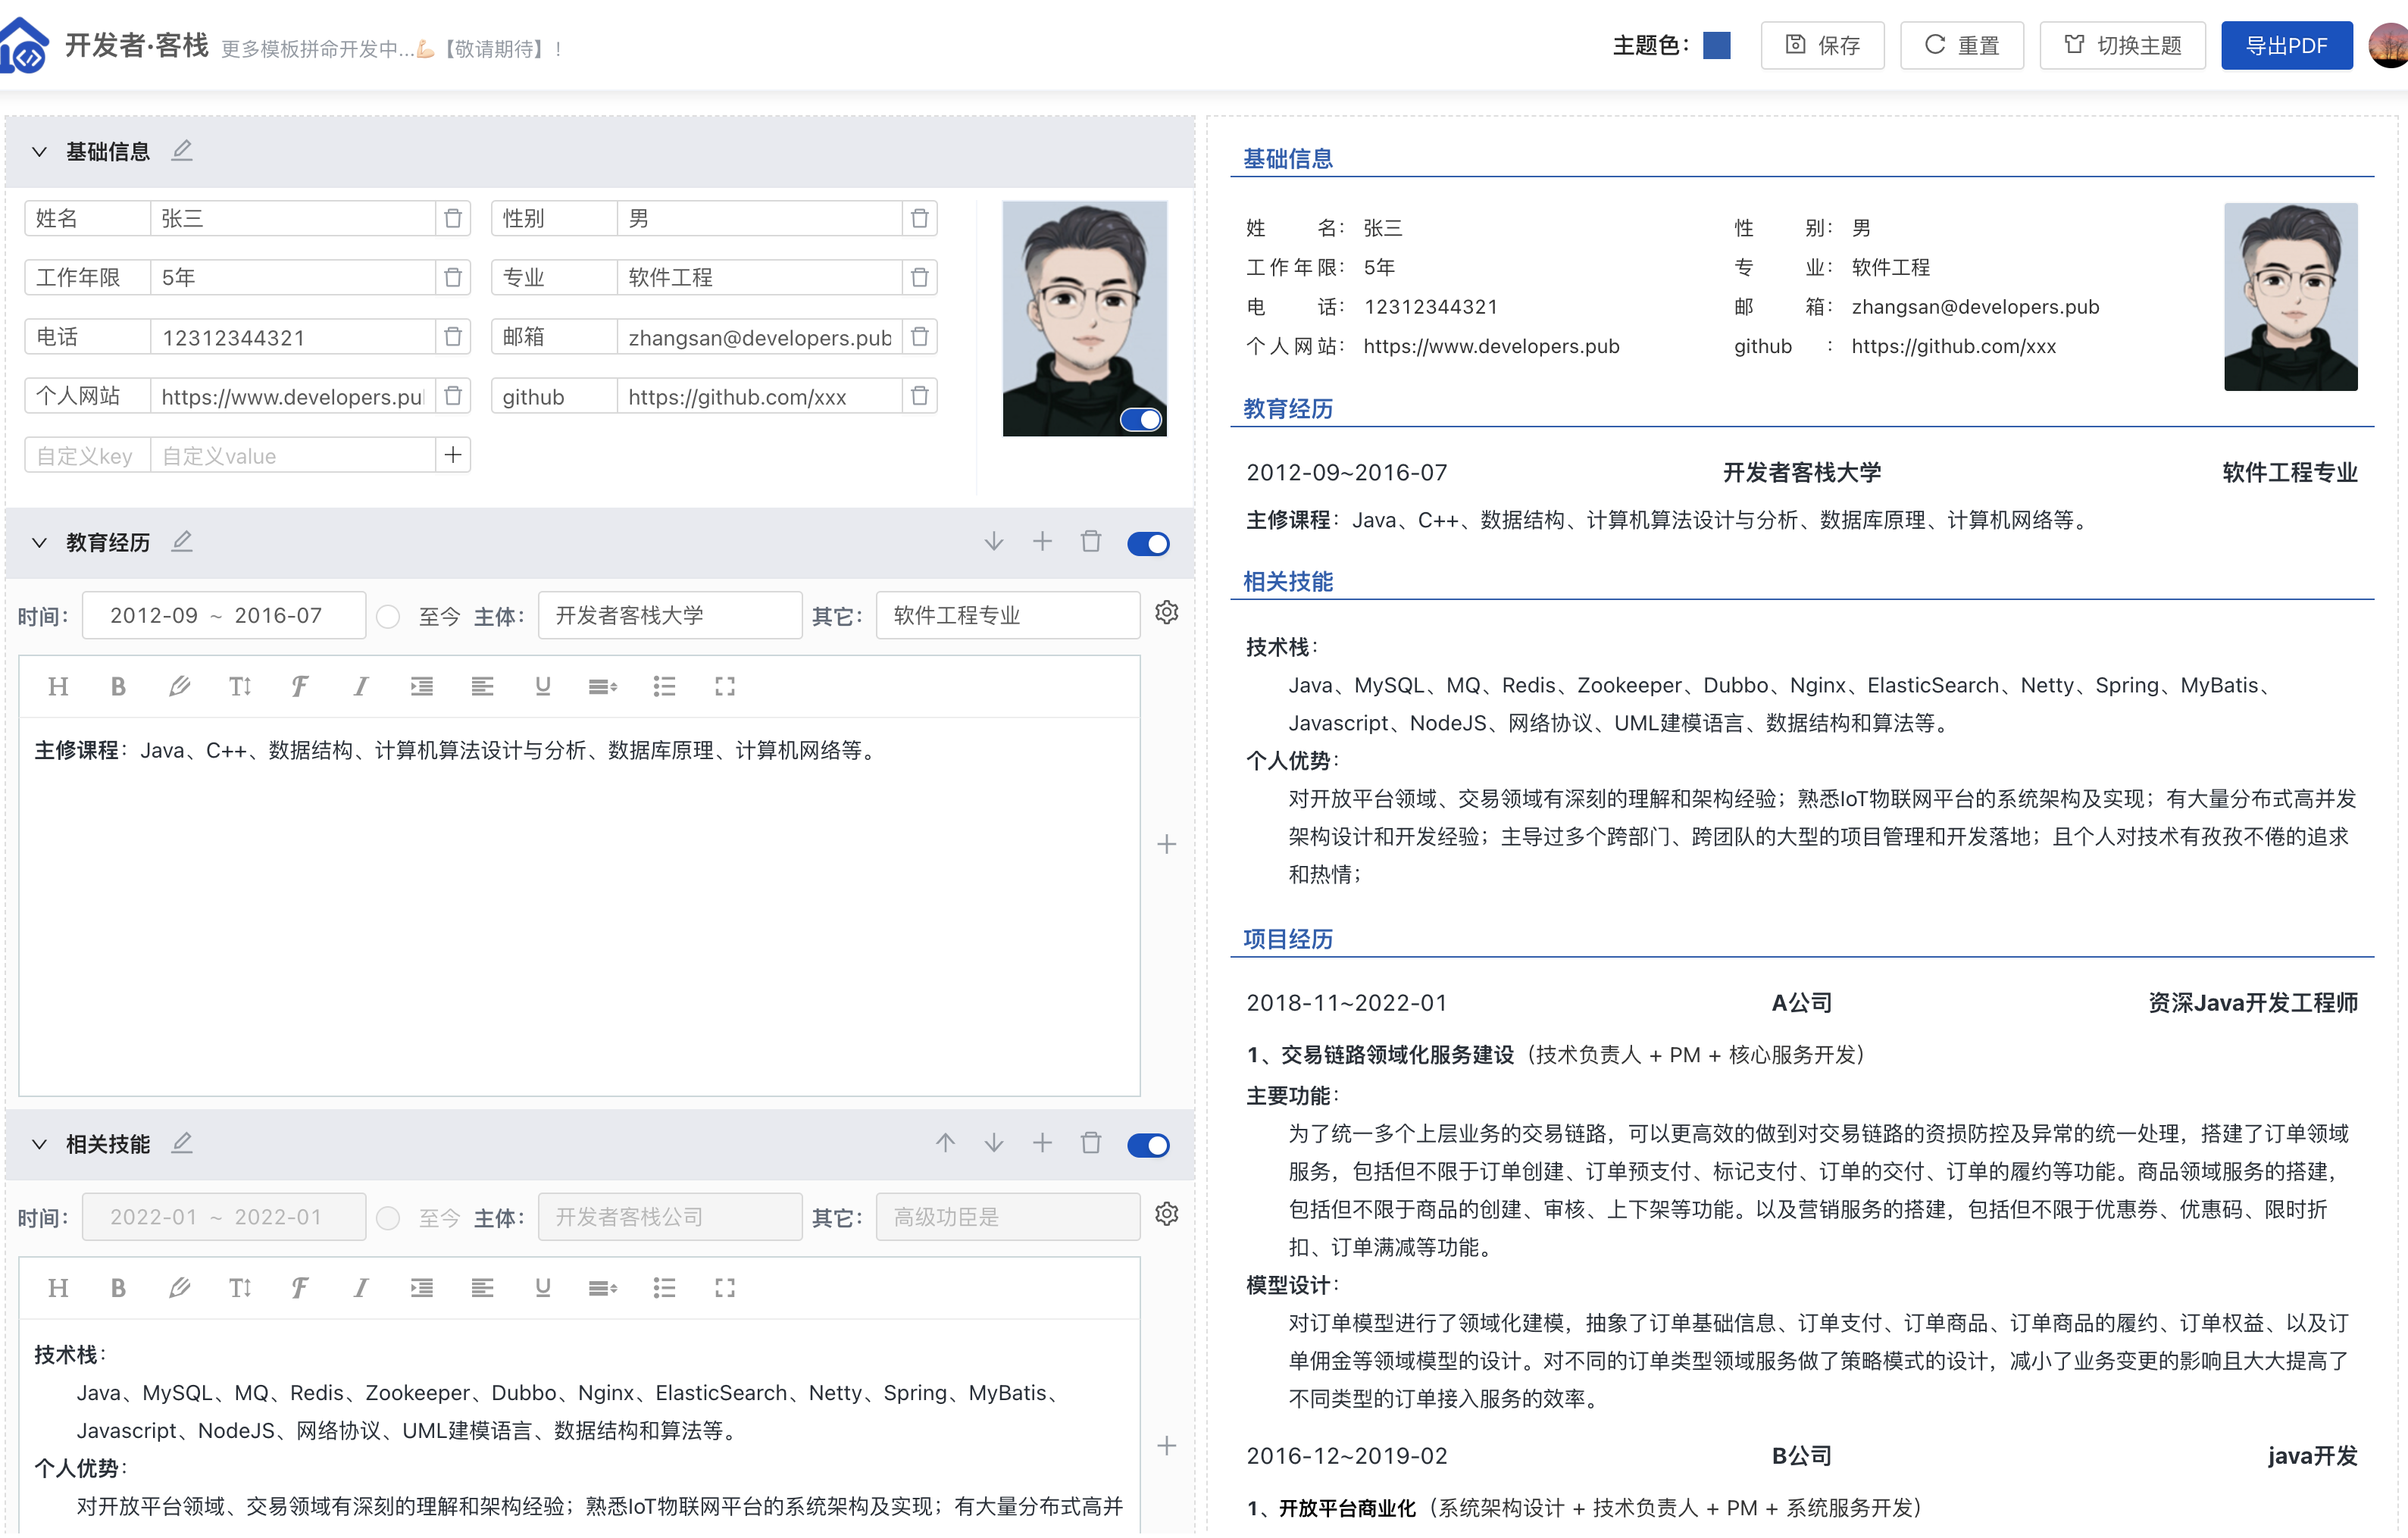Click the 开发者·客栈 house logo

click(x=24, y=46)
